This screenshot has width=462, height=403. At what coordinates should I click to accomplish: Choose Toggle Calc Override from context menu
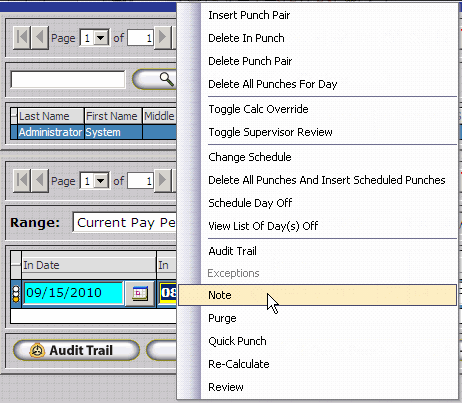258,109
